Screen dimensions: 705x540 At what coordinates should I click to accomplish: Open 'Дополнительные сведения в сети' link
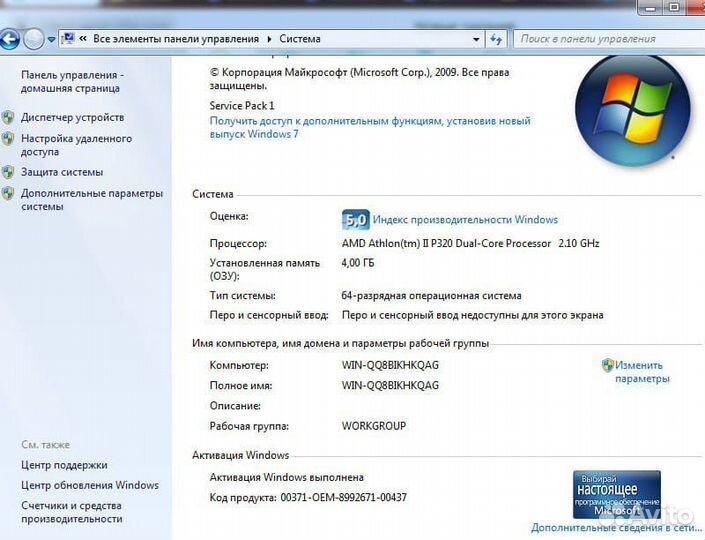click(618, 527)
